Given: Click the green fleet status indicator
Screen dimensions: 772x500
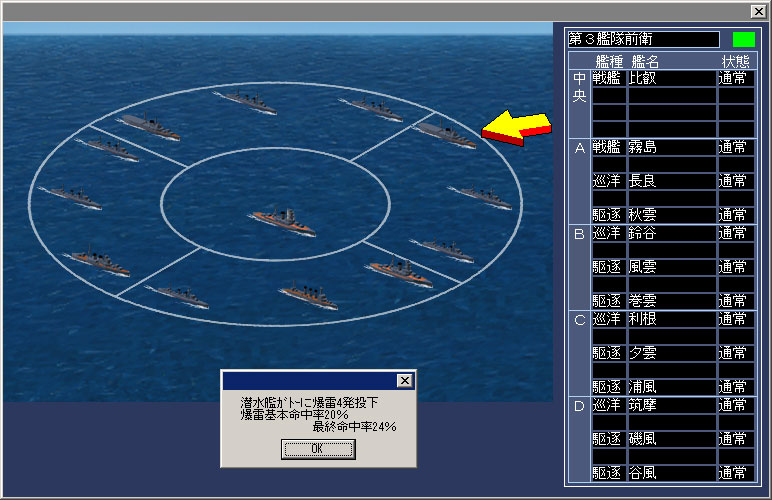Looking at the screenshot, I should (743, 39).
